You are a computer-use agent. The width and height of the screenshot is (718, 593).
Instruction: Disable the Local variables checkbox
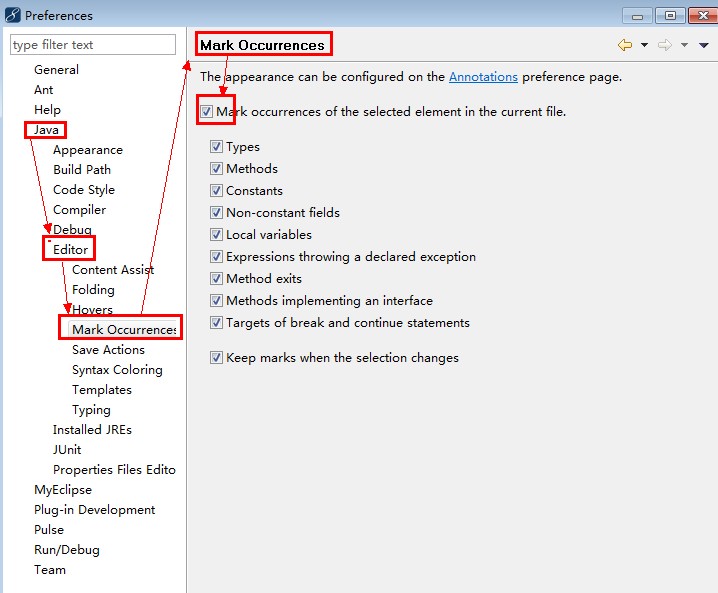[216, 234]
